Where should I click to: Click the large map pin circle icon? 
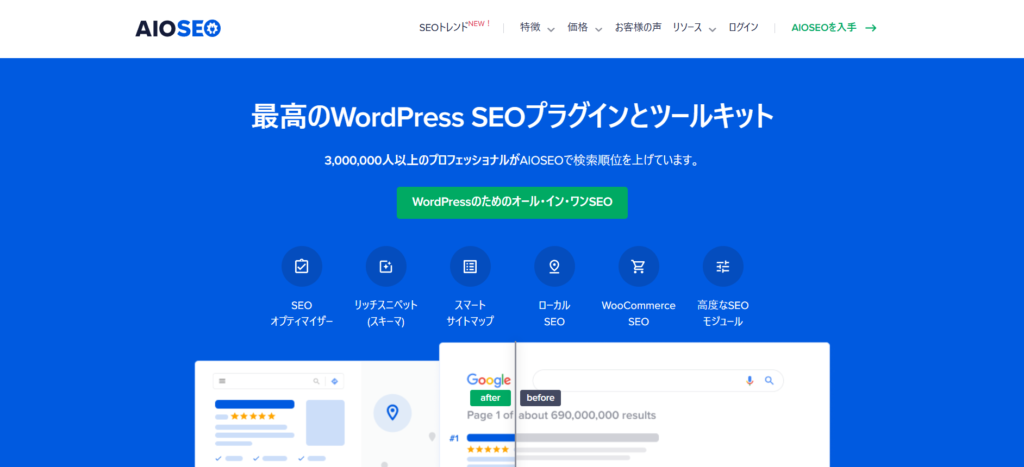[392, 412]
